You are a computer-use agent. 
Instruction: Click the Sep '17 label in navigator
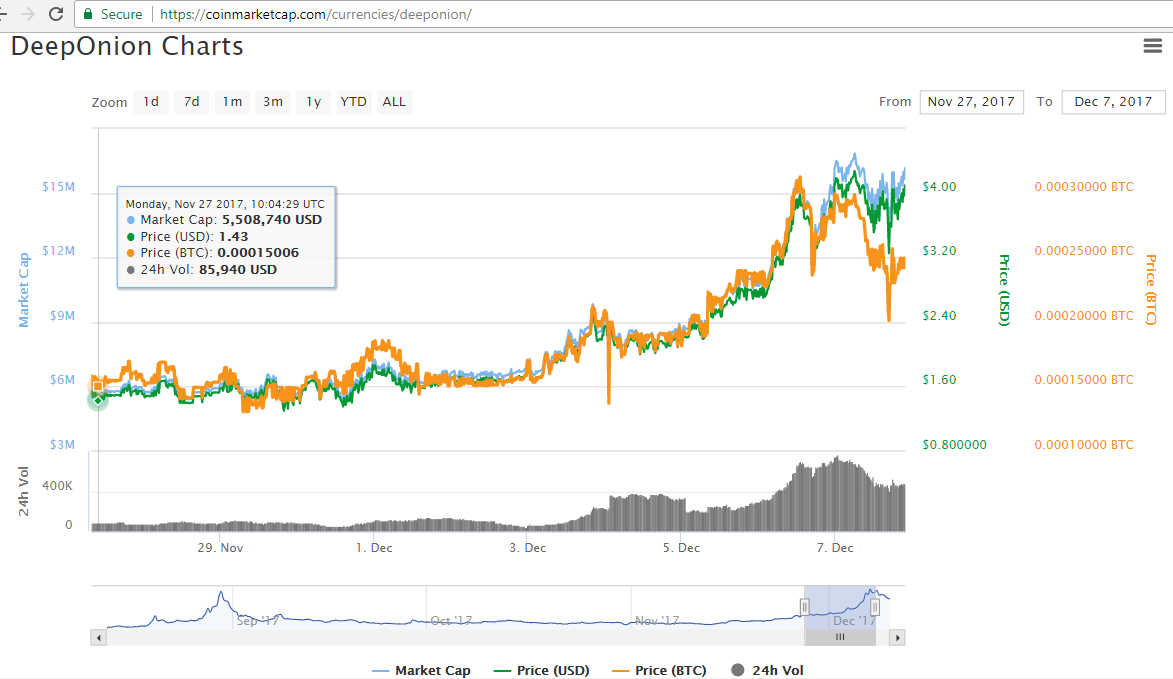click(257, 621)
